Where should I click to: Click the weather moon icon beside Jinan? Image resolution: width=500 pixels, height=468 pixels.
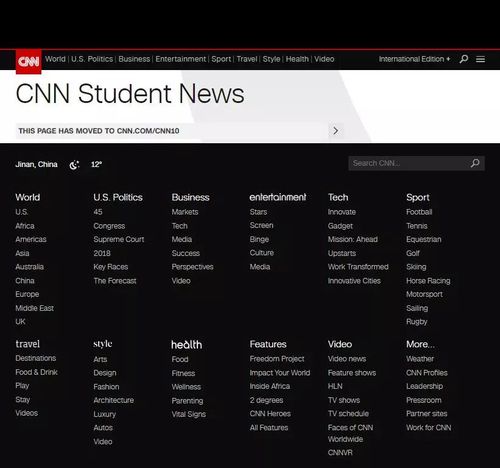click(74, 165)
